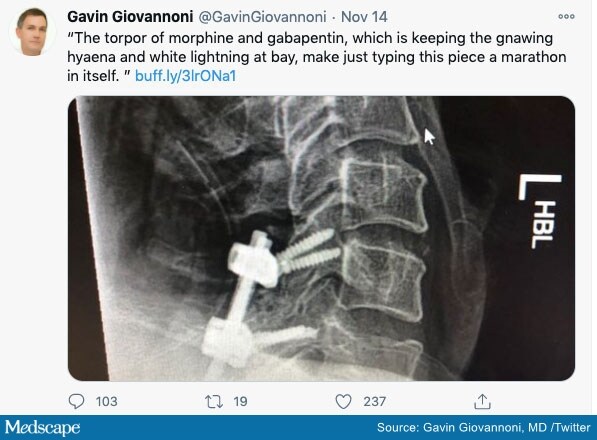The width and height of the screenshot is (597, 440).
Task: Follow the buff.ly/3lrONa1 link
Action: tap(185, 76)
